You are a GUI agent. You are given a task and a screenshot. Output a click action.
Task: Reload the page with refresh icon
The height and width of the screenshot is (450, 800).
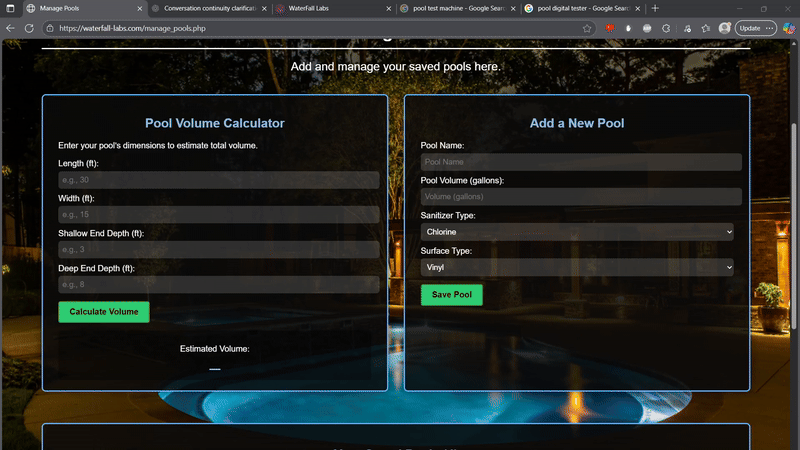[x=29, y=28]
